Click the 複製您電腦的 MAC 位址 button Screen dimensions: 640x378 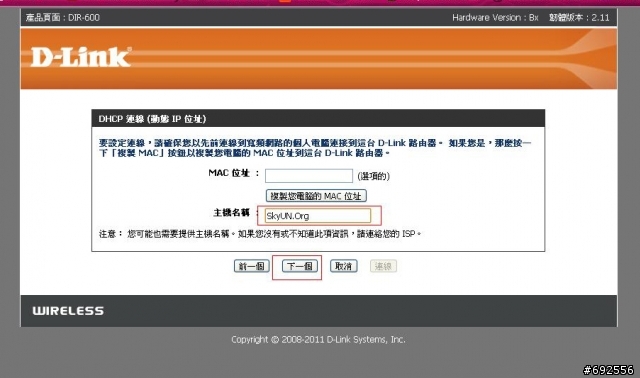pos(316,196)
